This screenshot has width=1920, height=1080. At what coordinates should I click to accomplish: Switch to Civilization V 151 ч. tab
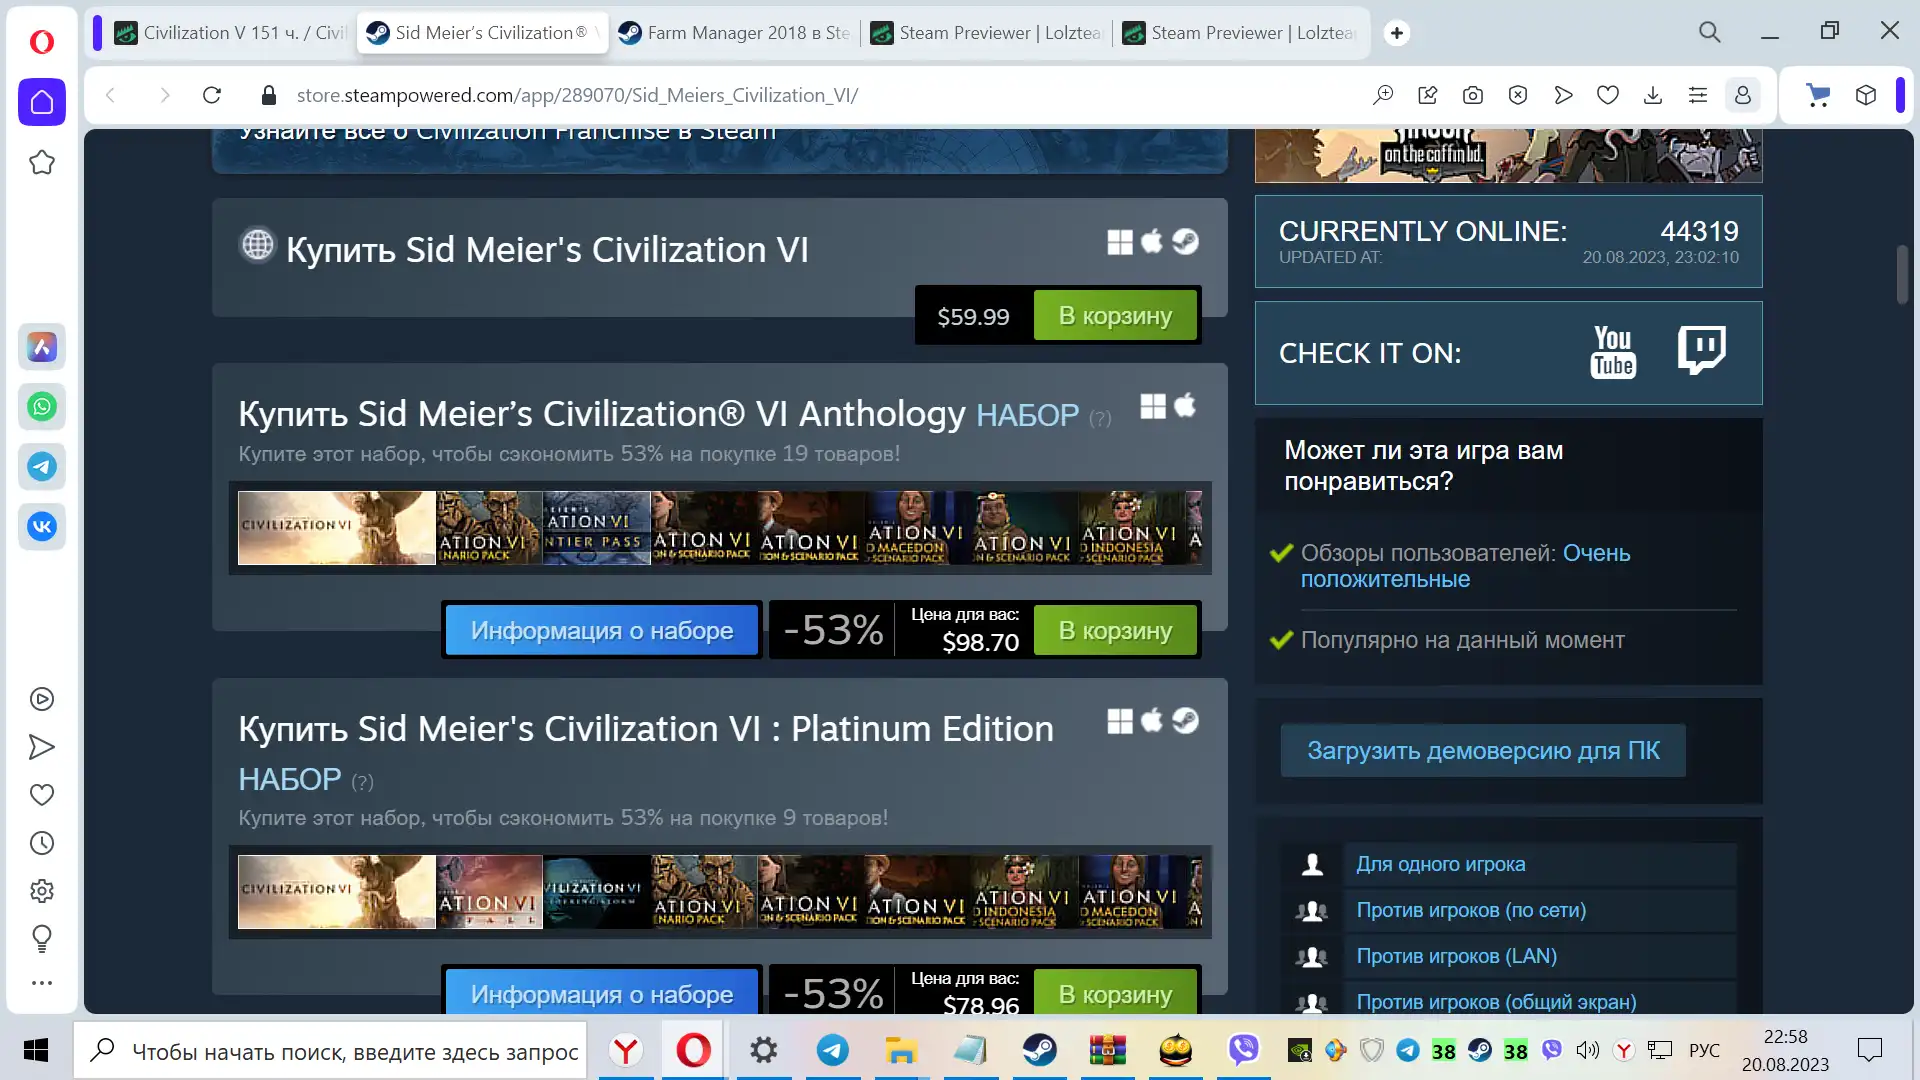(228, 33)
